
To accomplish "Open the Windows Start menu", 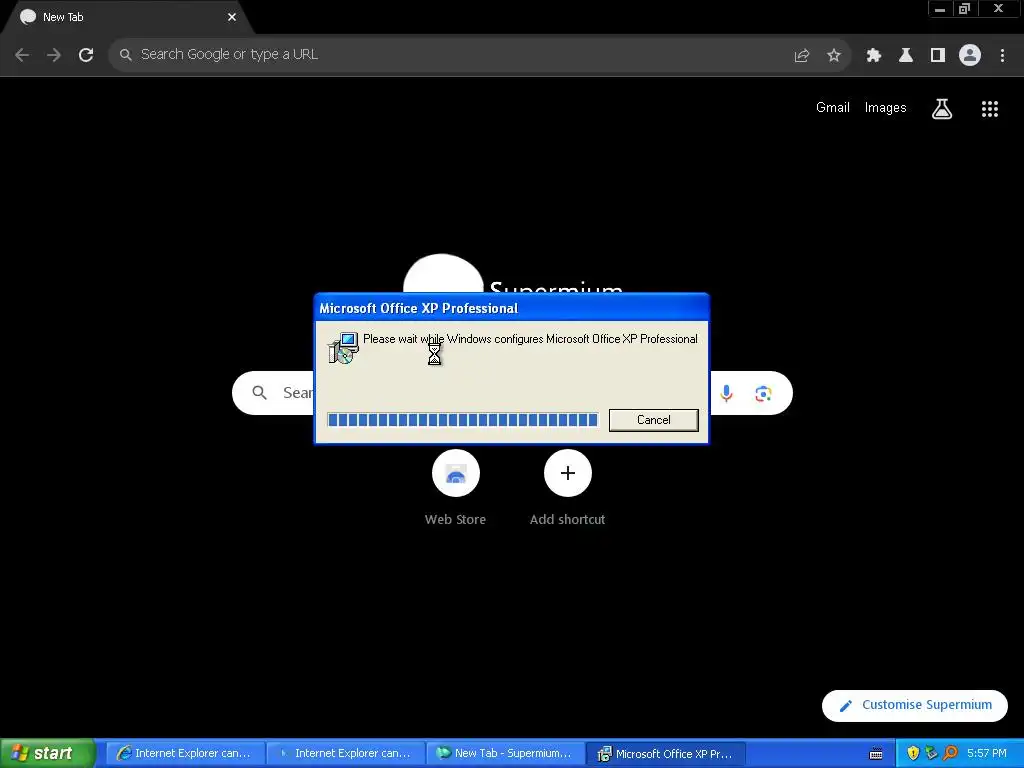I will (x=48, y=753).
